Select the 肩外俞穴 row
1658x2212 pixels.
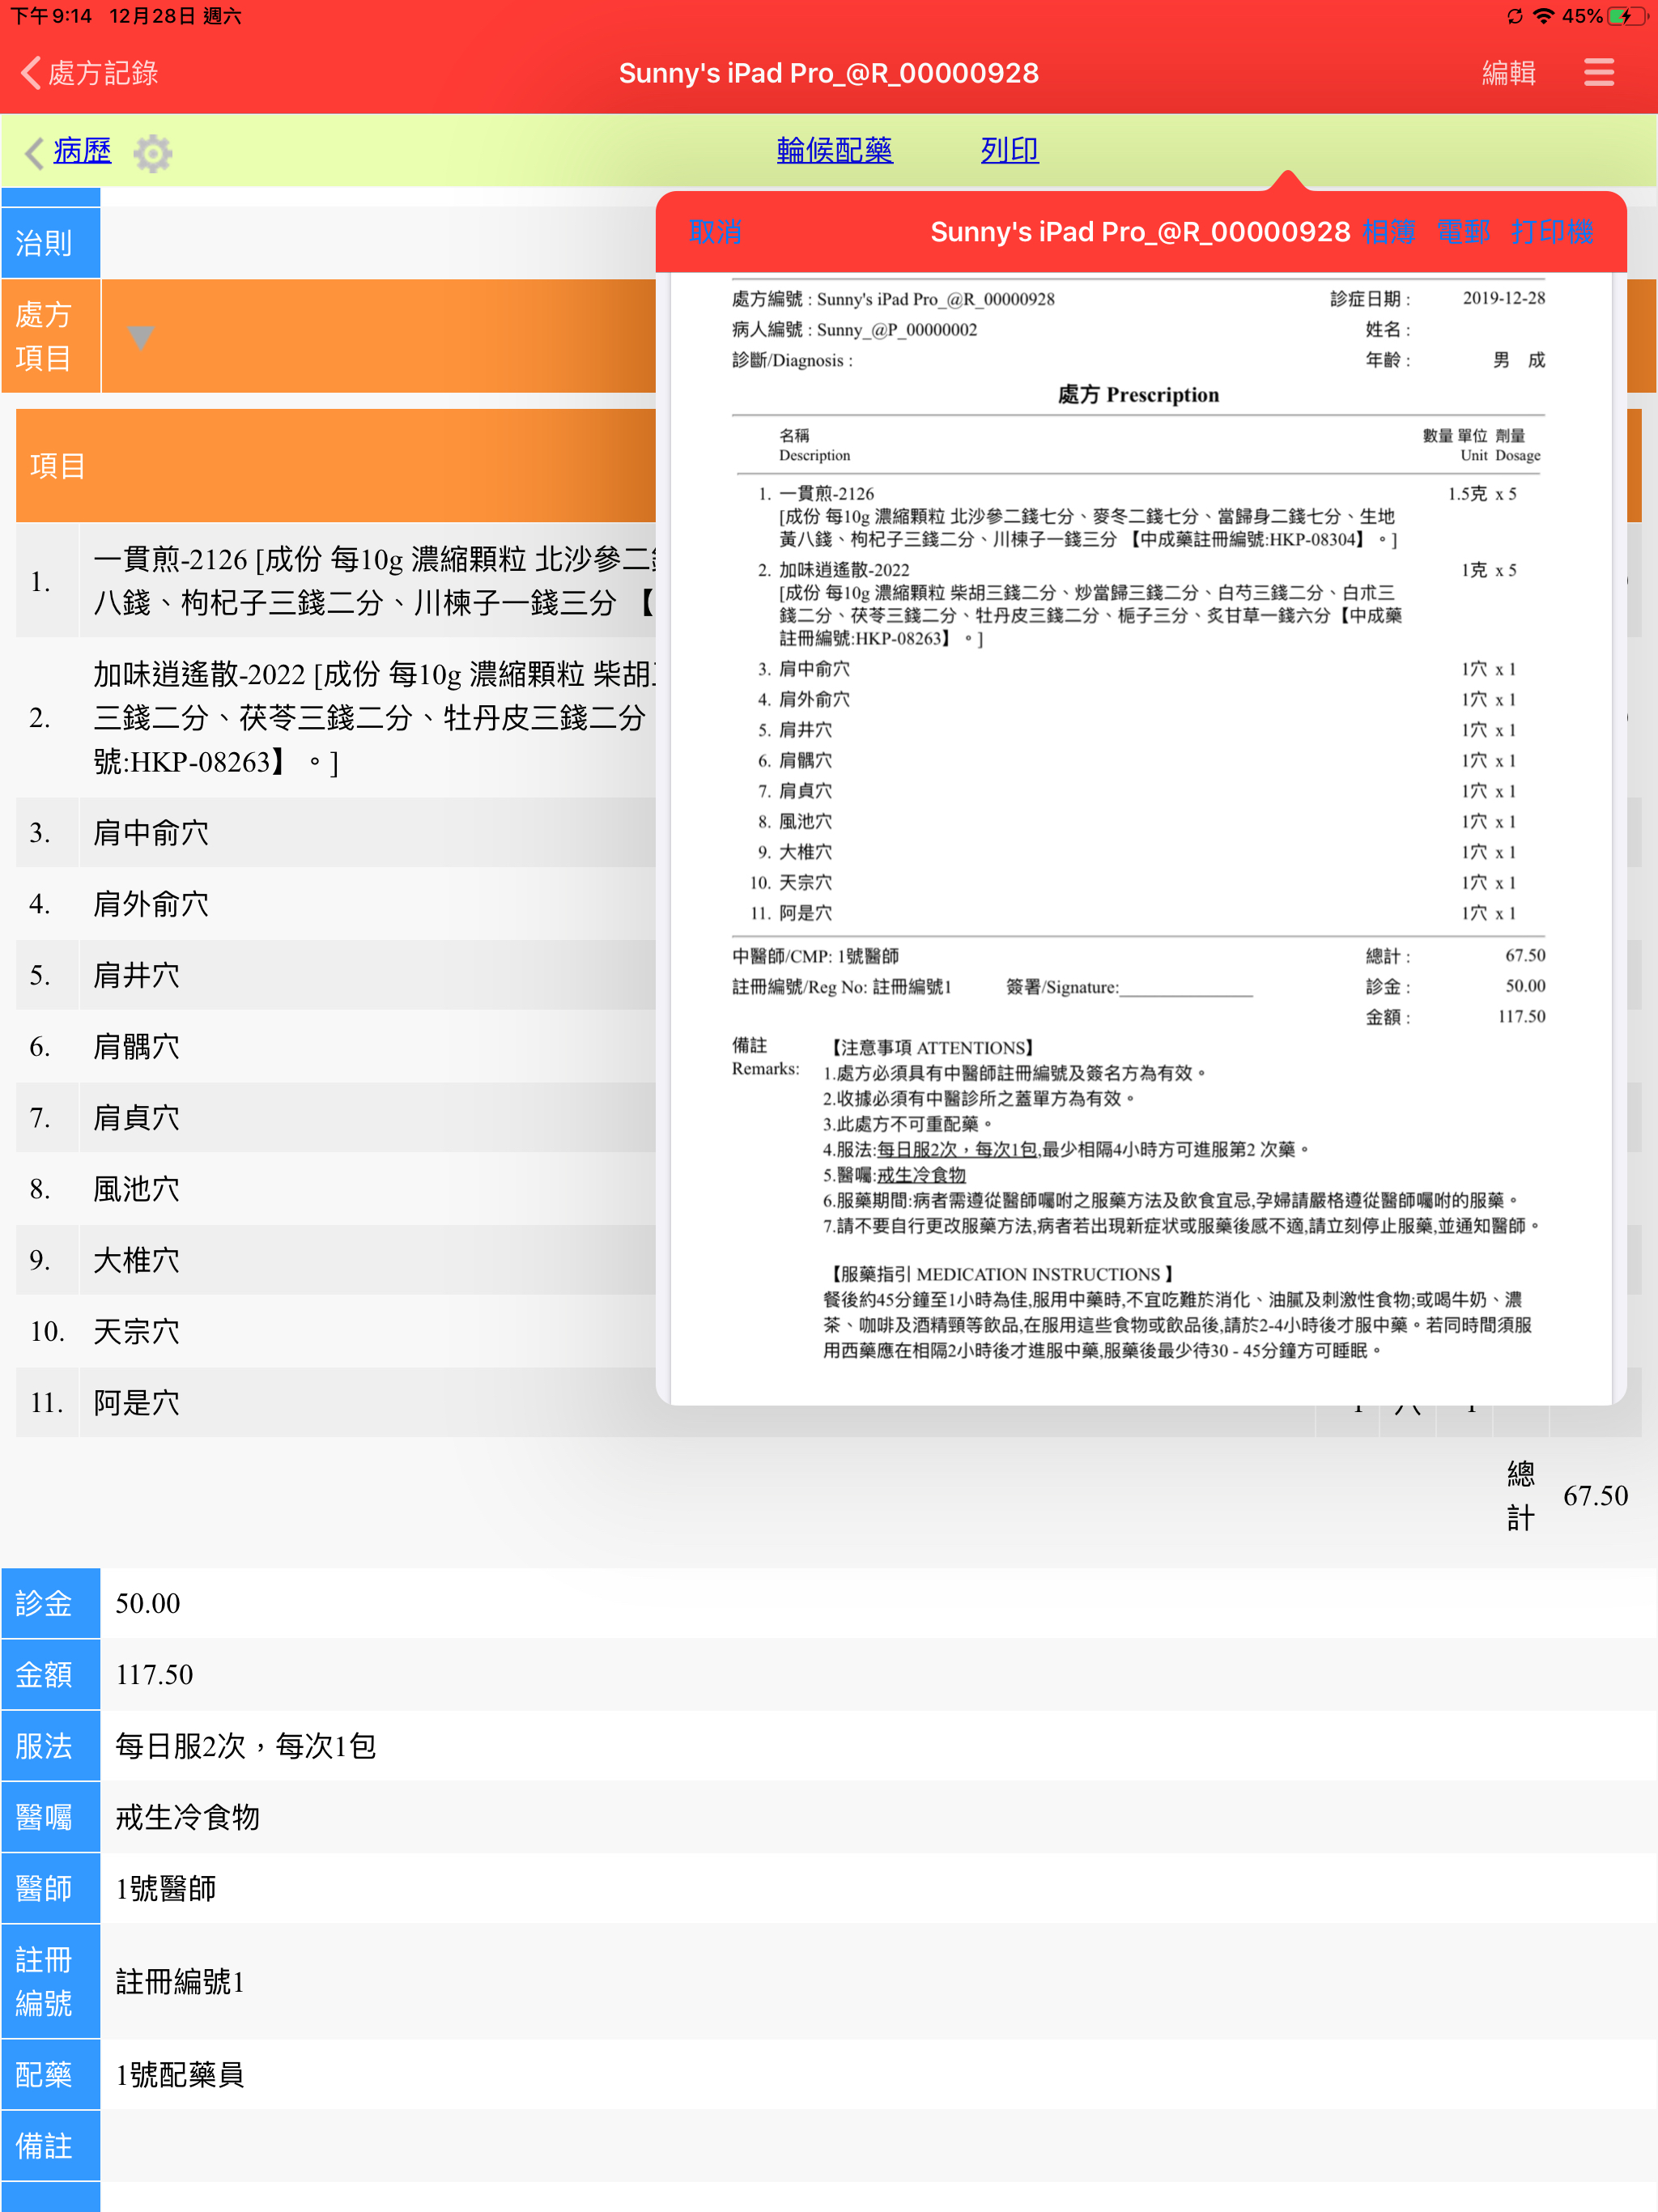[x=336, y=904]
